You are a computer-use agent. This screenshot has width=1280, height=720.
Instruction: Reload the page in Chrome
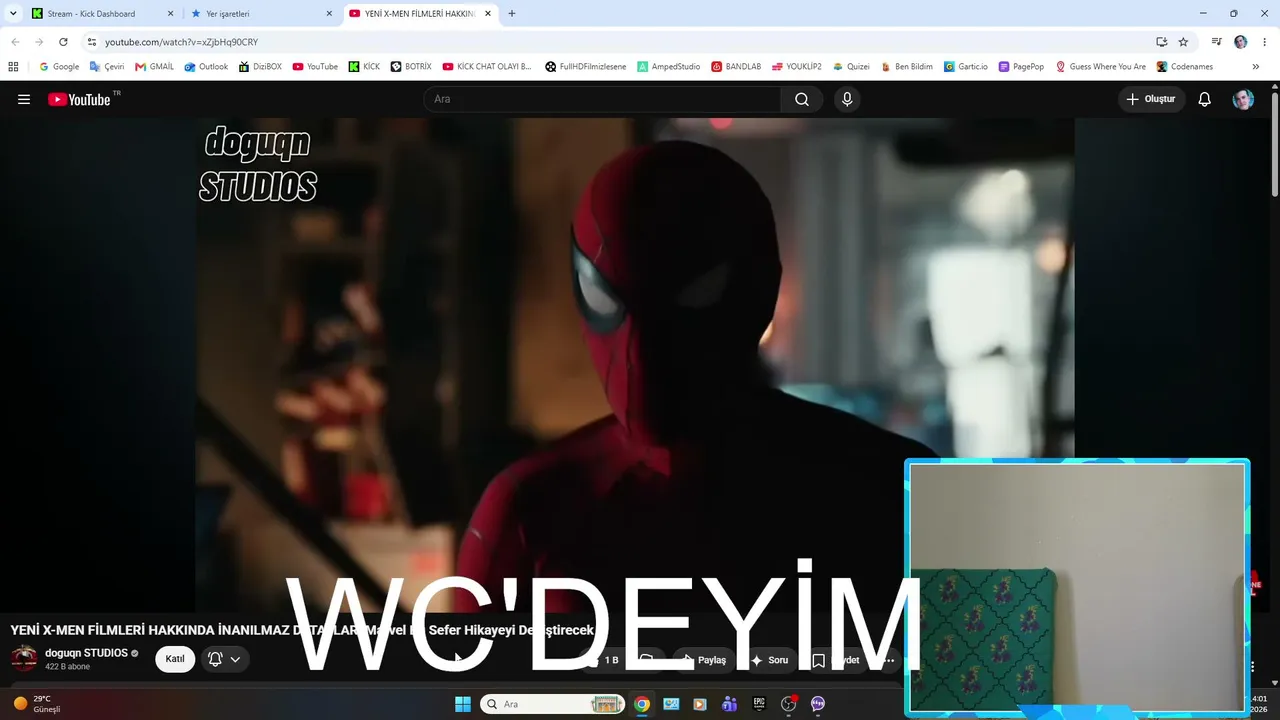pyautogui.click(x=63, y=42)
